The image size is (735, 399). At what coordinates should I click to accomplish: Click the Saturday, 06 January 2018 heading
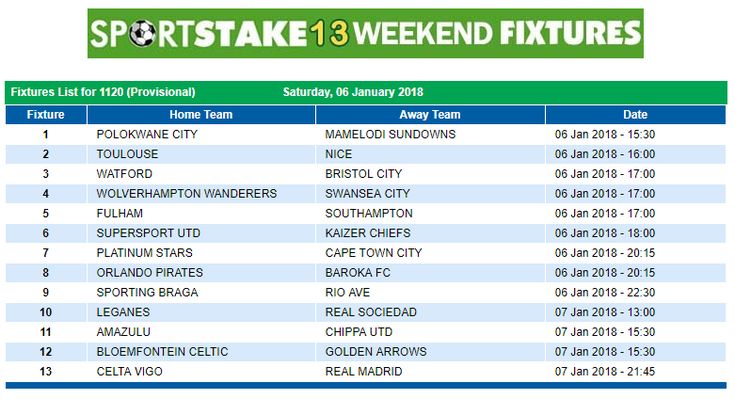(353, 92)
